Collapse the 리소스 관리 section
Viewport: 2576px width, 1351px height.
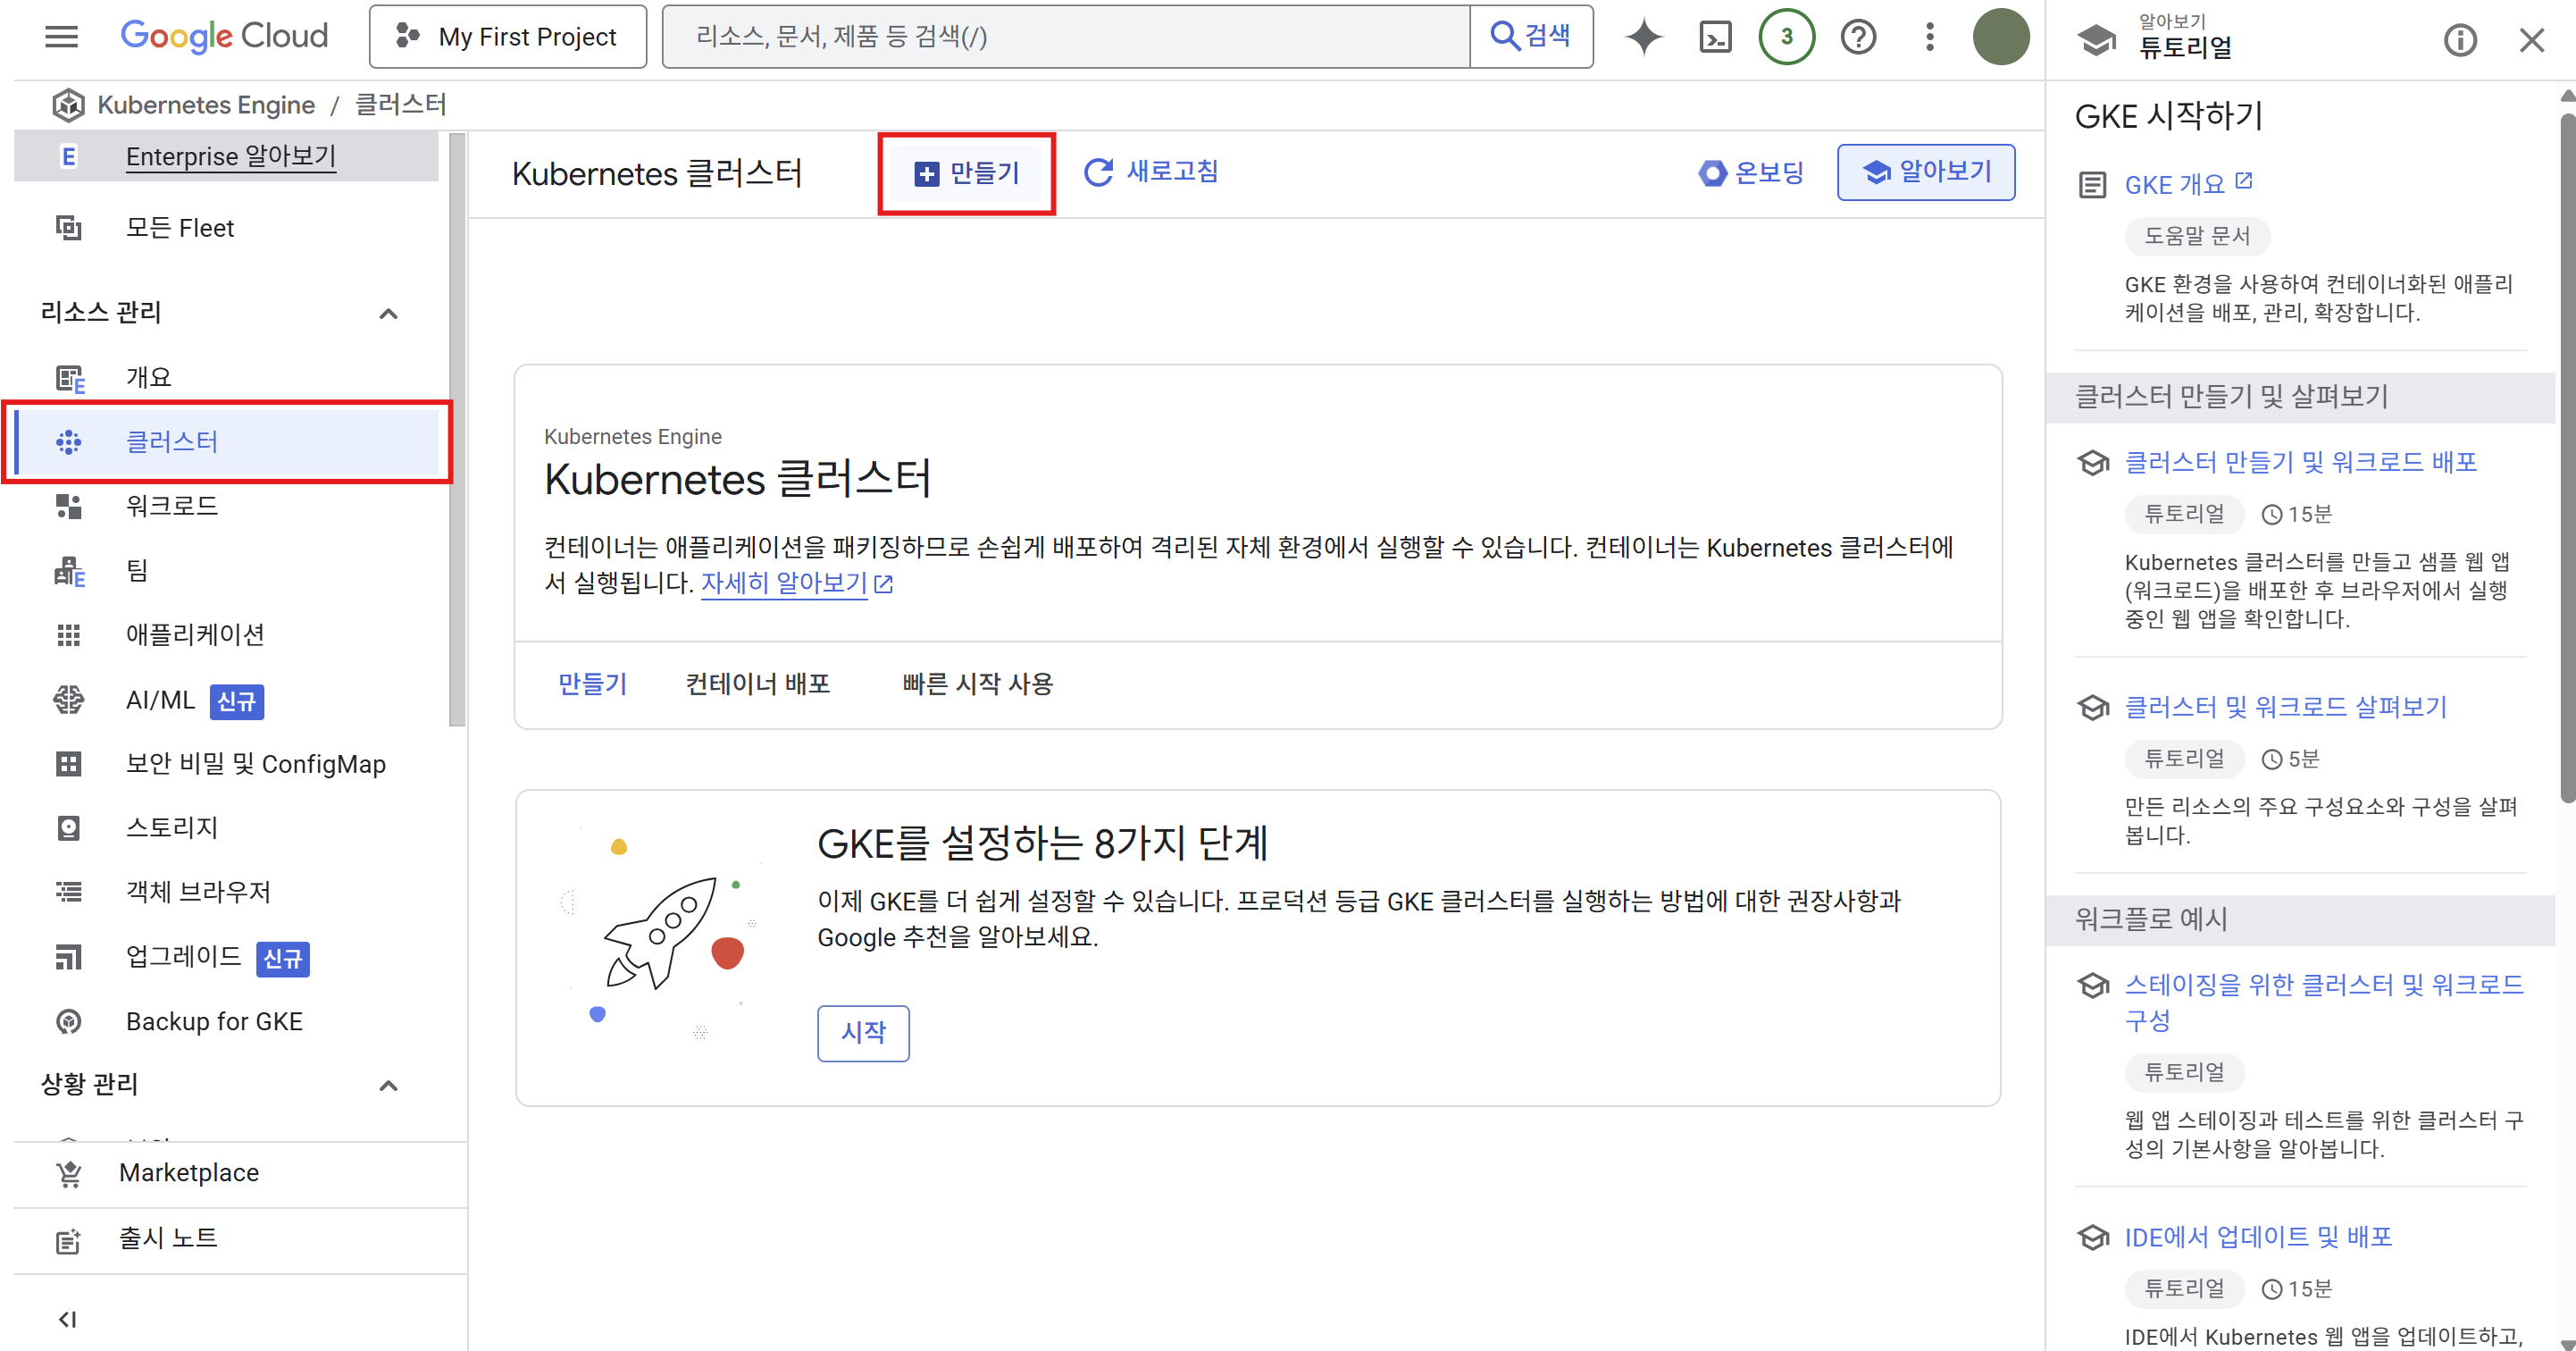coord(388,313)
